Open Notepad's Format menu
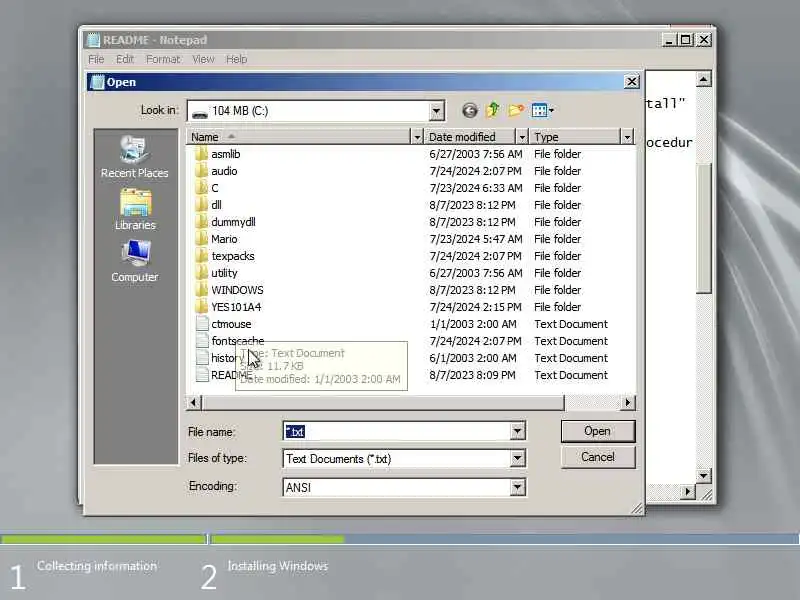This screenshot has height=600, width=800. (163, 59)
